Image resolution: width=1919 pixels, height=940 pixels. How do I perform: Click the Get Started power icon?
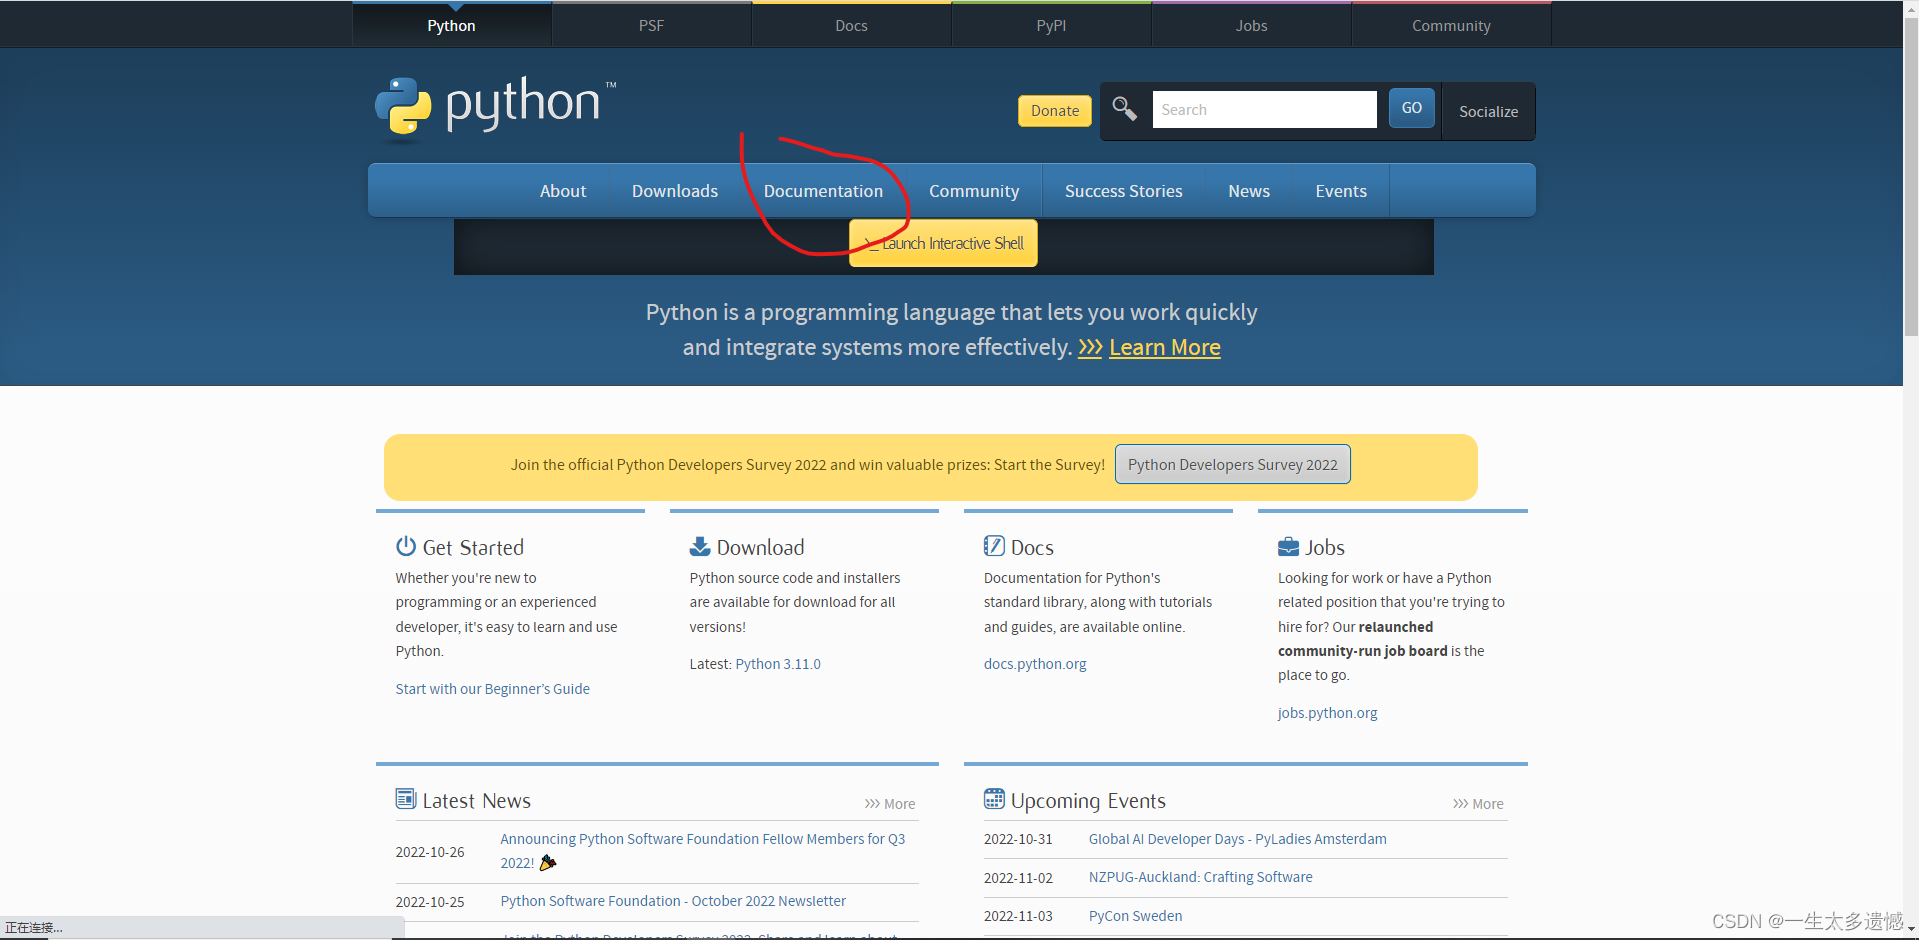pyautogui.click(x=405, y=546)
